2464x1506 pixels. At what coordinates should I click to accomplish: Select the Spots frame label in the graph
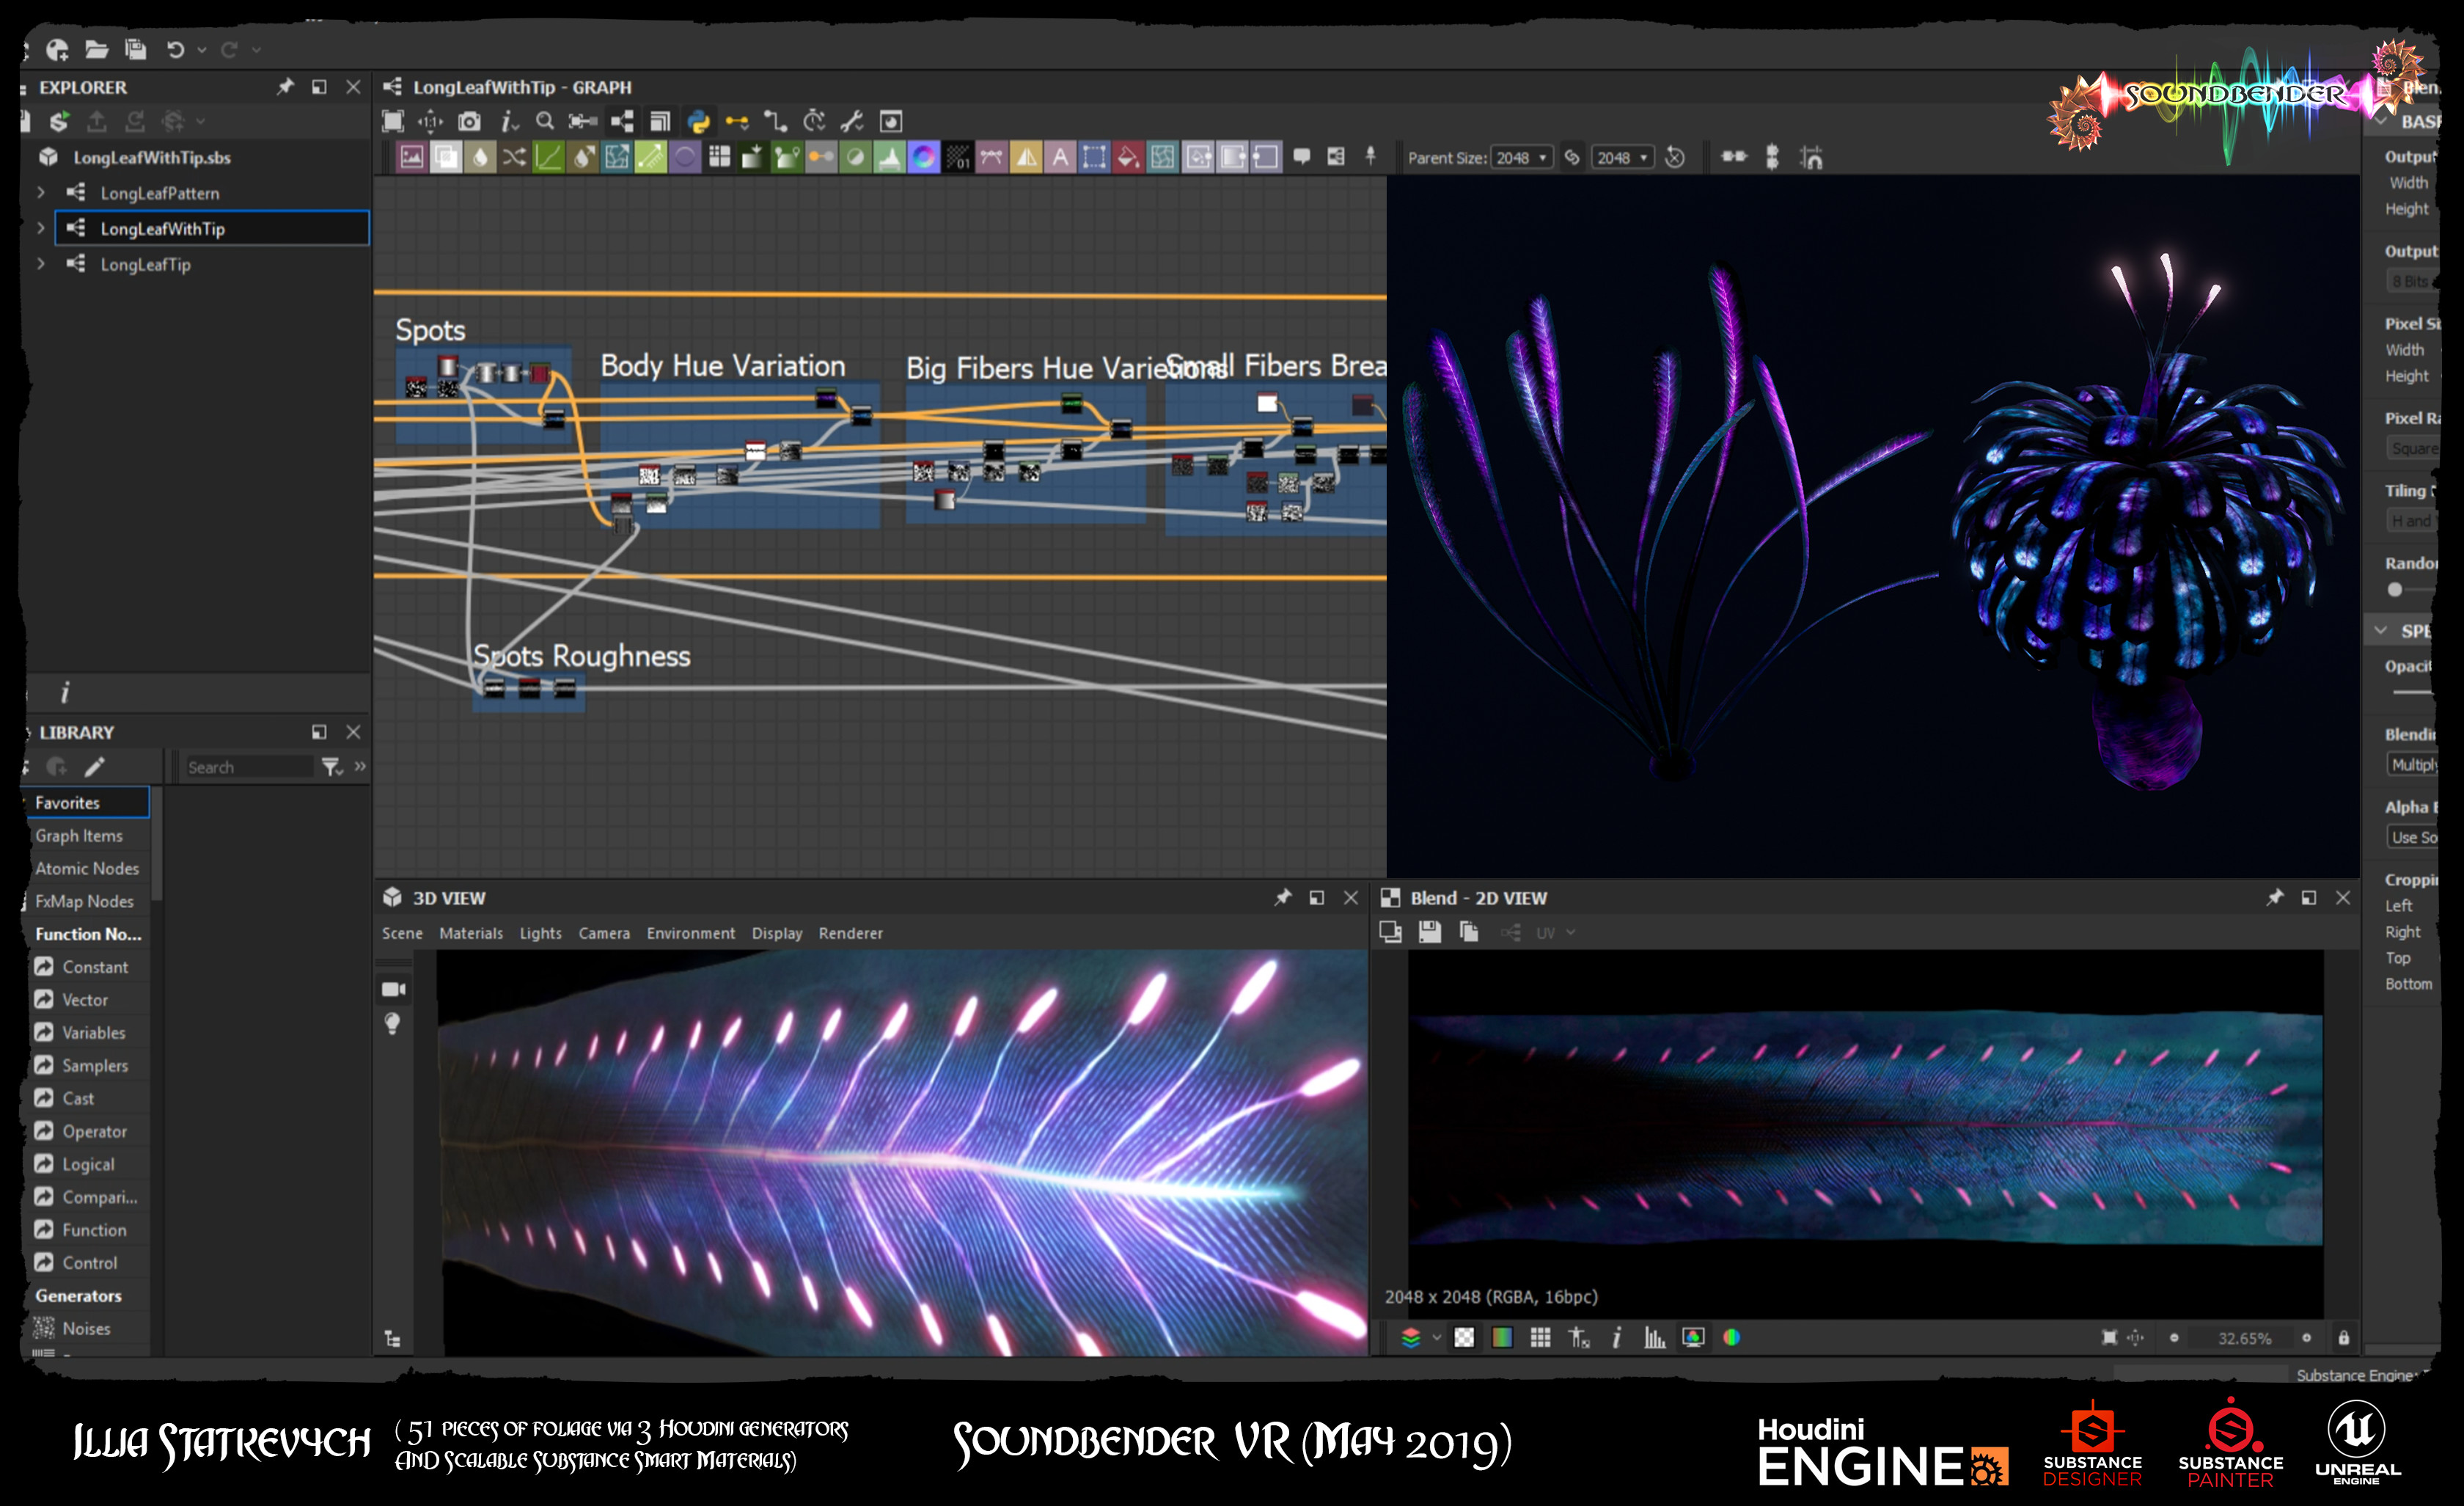tap(430, 330)
